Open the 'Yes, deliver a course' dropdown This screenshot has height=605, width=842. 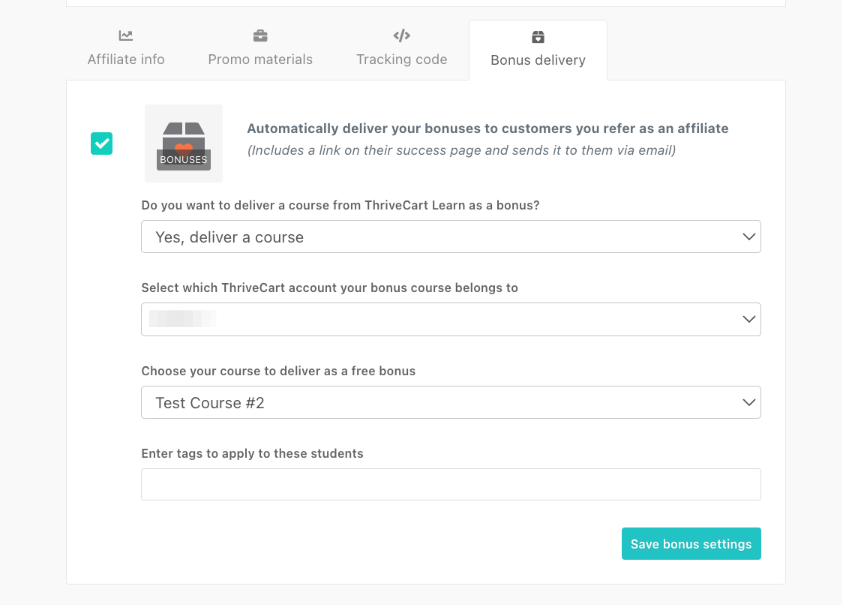click(450, 237)
